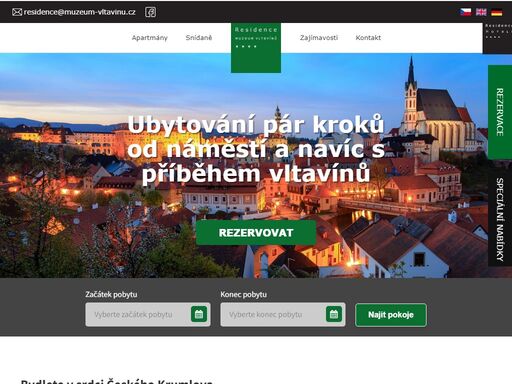Click the Konec pobytu label
Viewport: 512px width, 384px height.
(x=243, y=295)
